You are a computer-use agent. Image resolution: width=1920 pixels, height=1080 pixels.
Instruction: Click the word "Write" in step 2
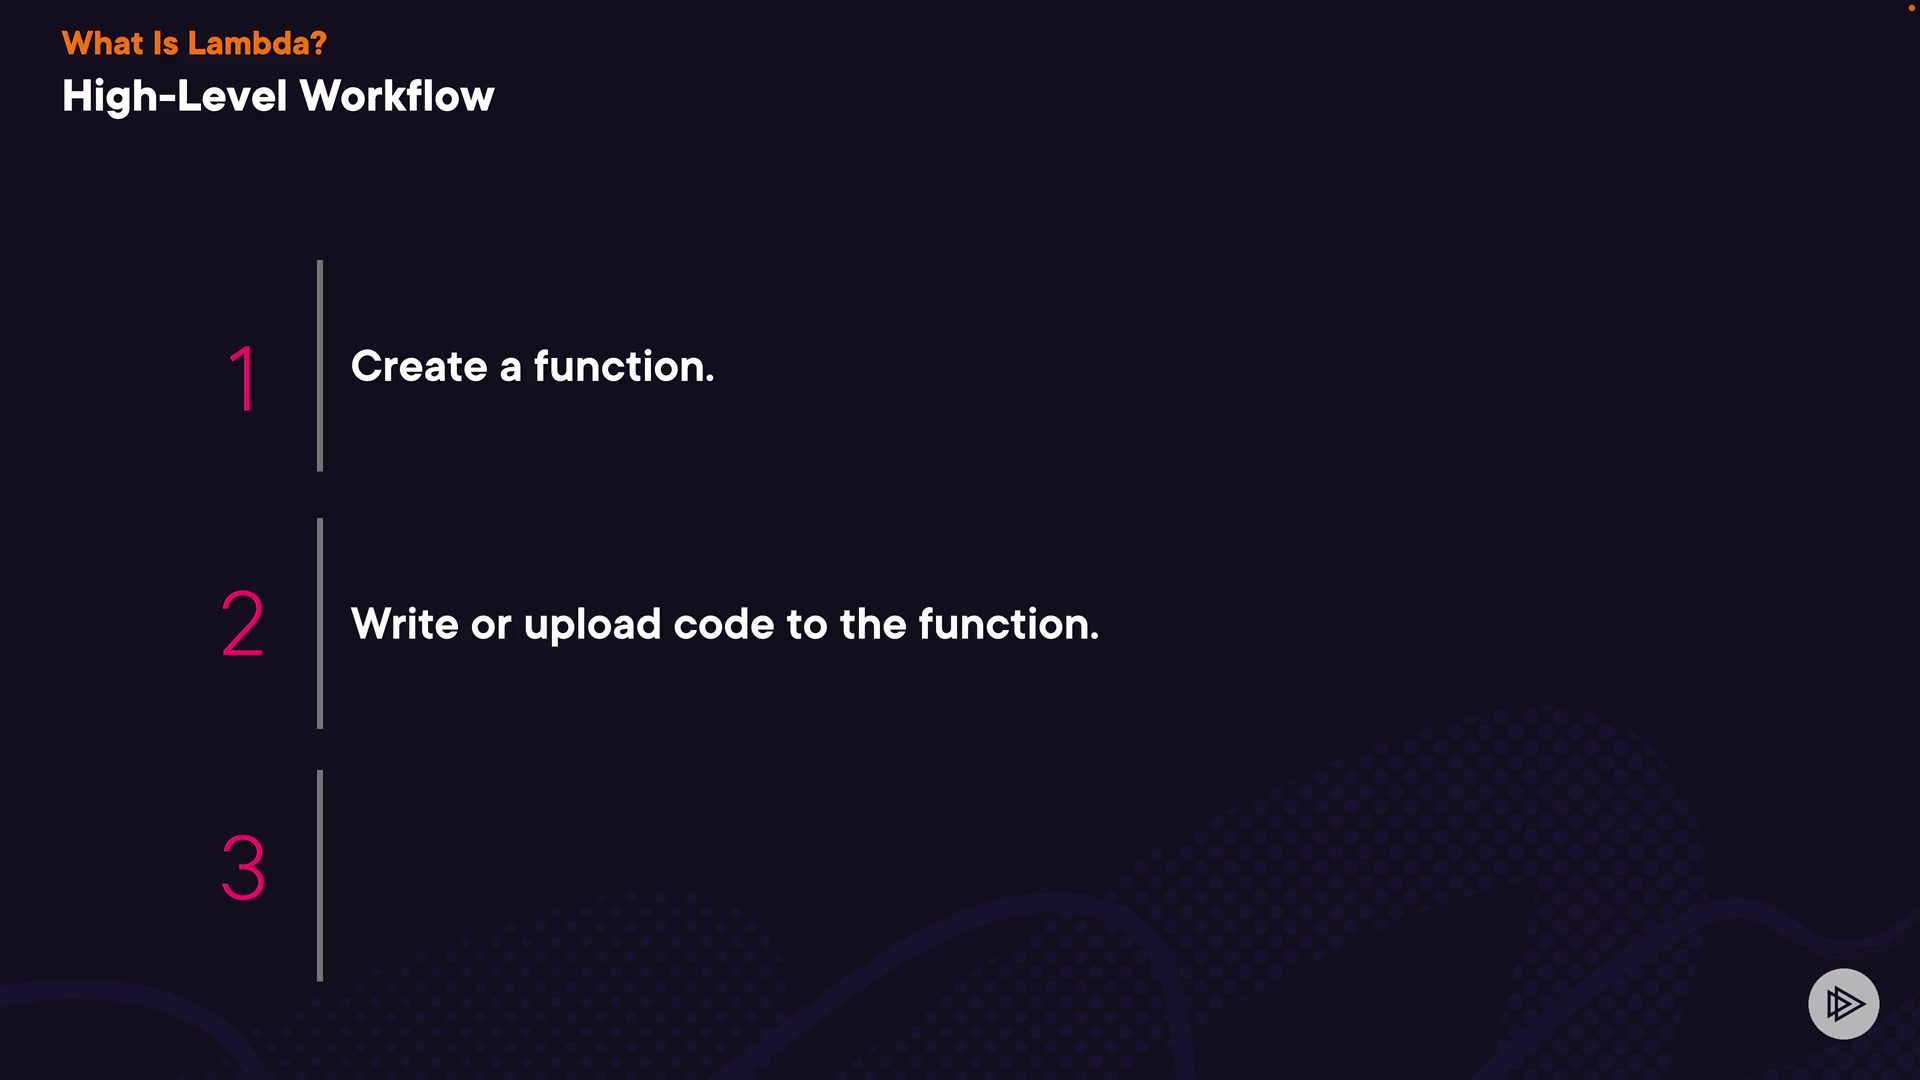[405, 624]
